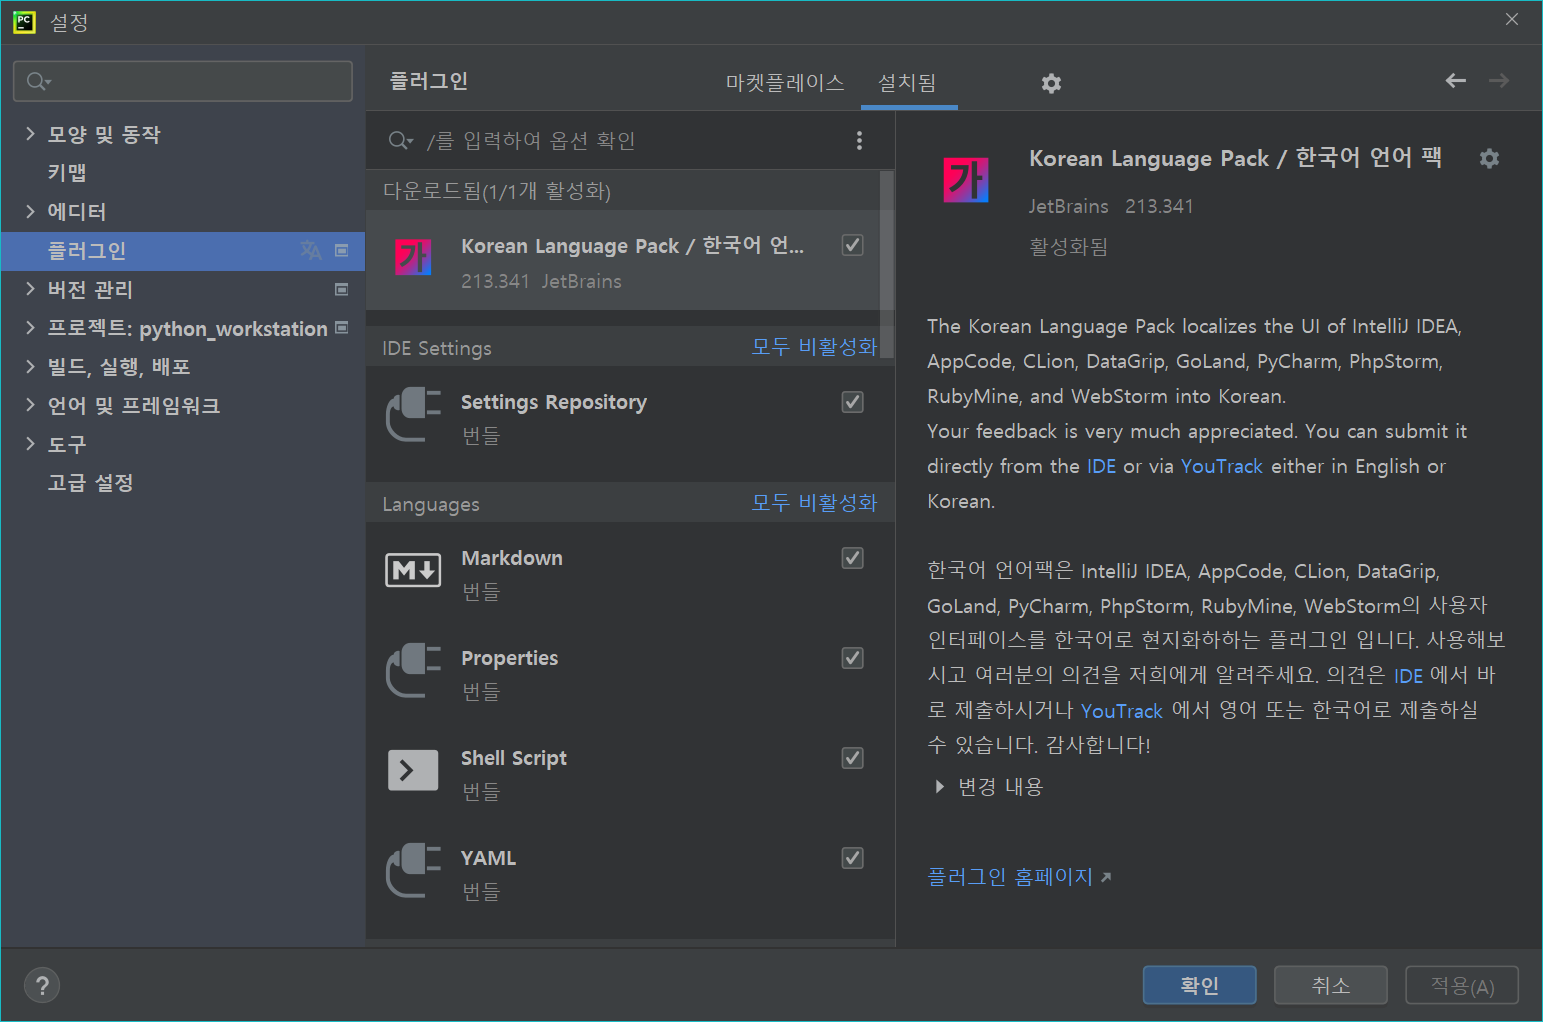Open the 키맵 settings page
Viewport: 1543px width, 1022px height.
67,173
